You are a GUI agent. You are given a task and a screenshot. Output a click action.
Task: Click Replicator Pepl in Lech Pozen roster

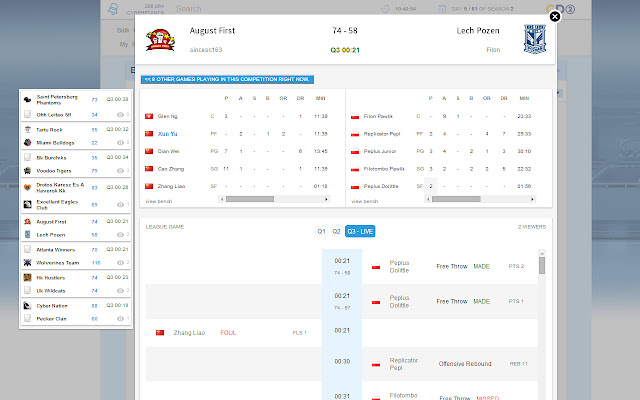click(382, 134)
